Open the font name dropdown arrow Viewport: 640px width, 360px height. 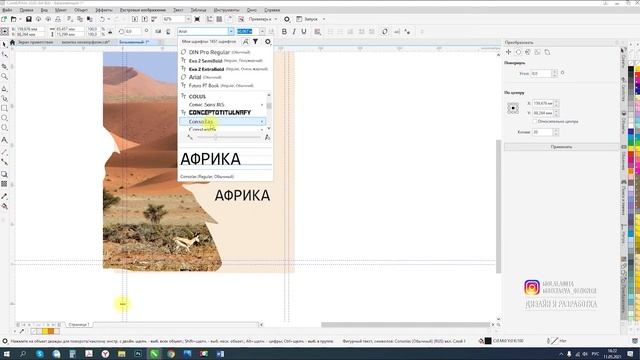(231, 31)
